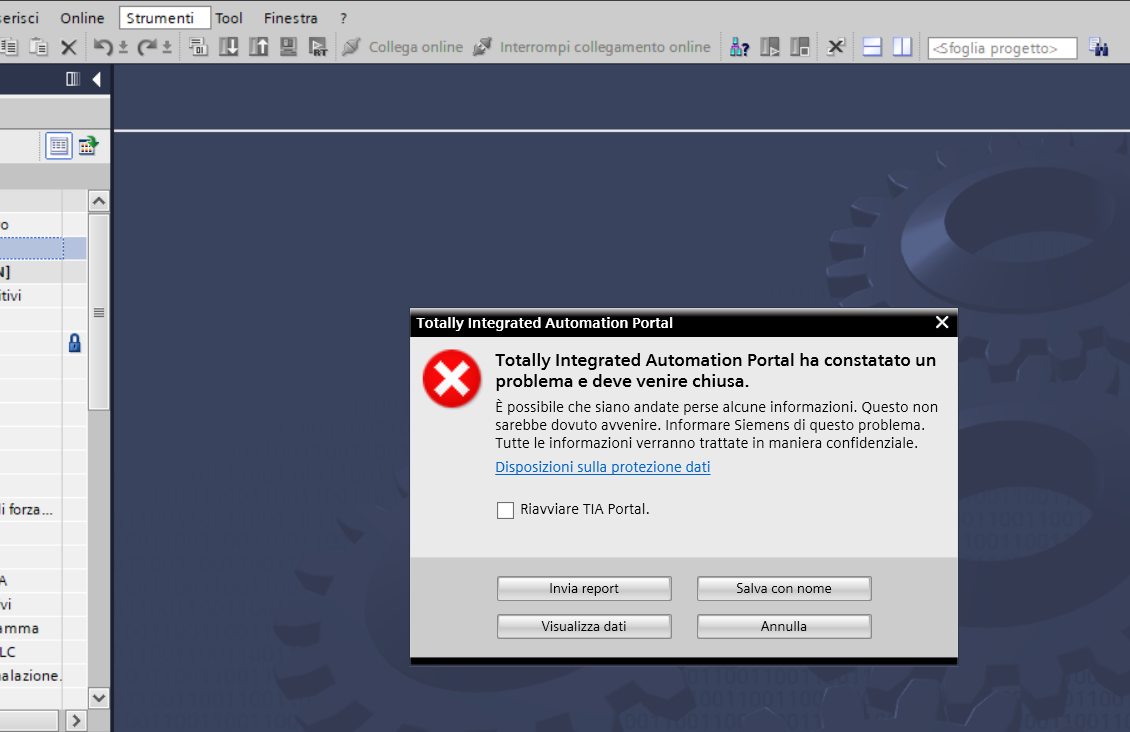Screen dimensions: 1130x732
Task: Split editor area vertically
Action: coord(902,48)
